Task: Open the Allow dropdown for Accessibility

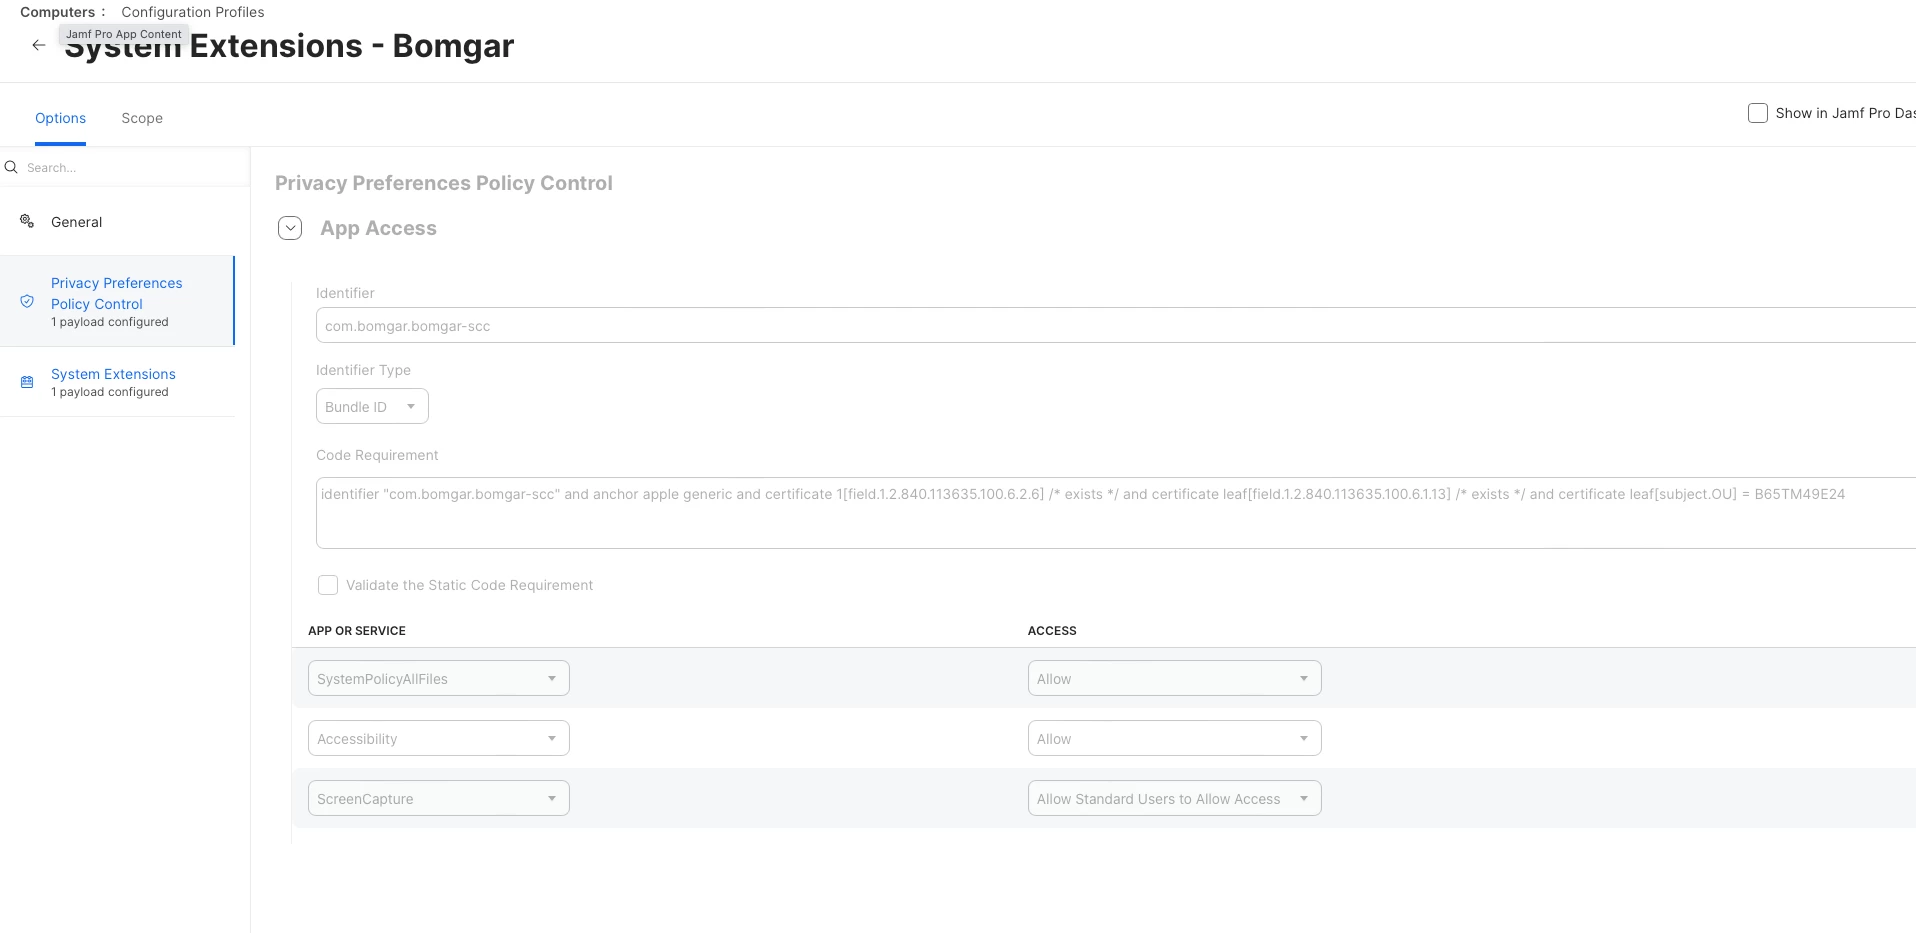Action: click(1174, 738)
